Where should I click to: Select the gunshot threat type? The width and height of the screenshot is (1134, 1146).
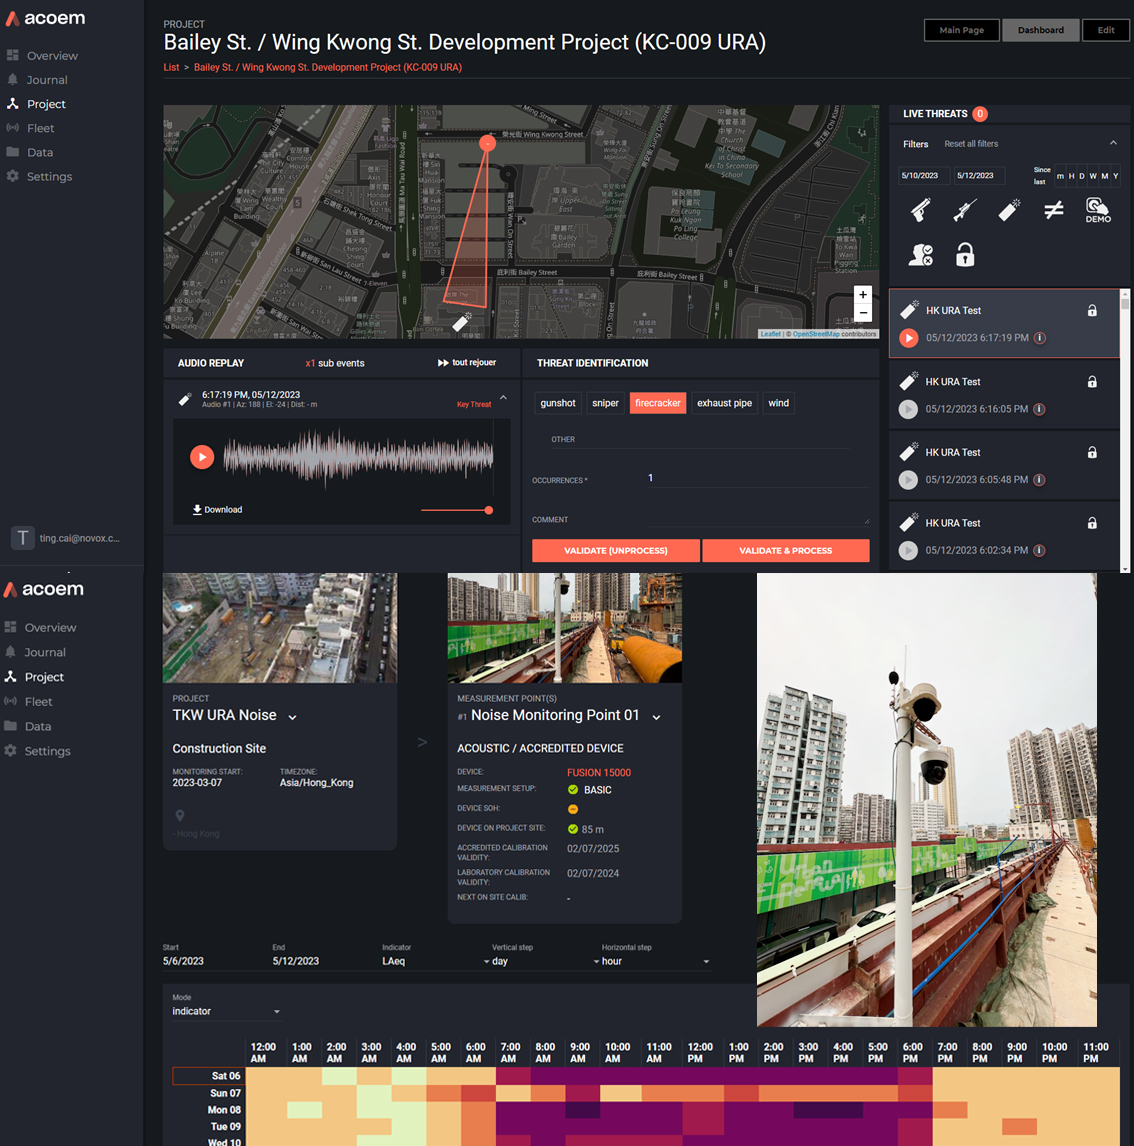[558, 403]
